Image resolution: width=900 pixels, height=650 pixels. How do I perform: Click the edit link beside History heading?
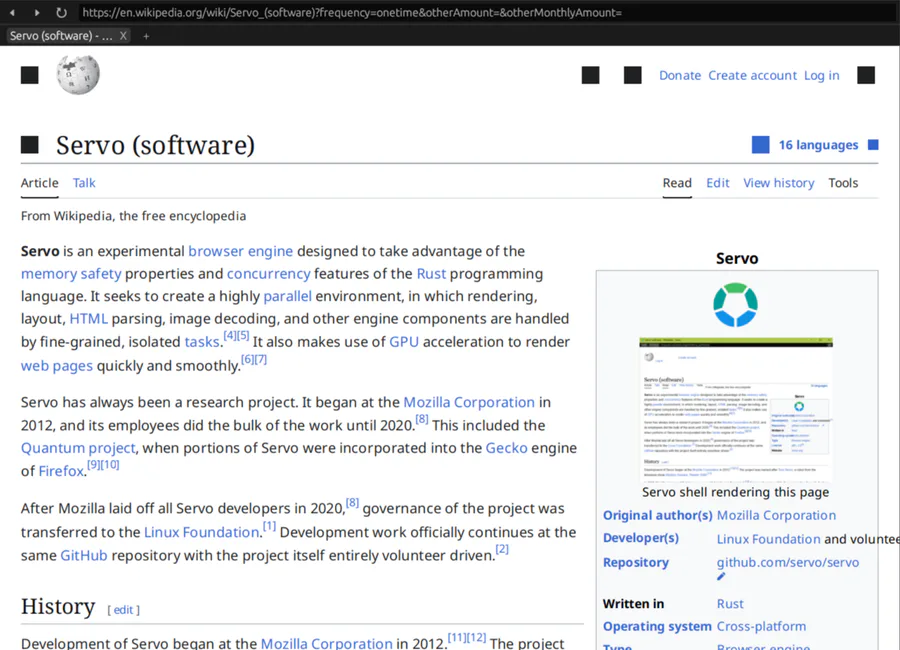123,610
